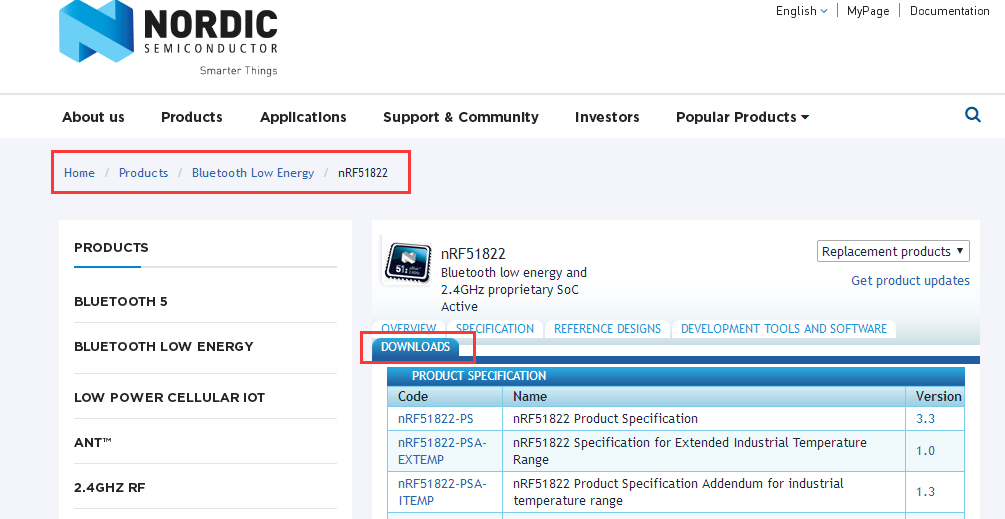Open Support & Community menu

(x=460, y=117)
